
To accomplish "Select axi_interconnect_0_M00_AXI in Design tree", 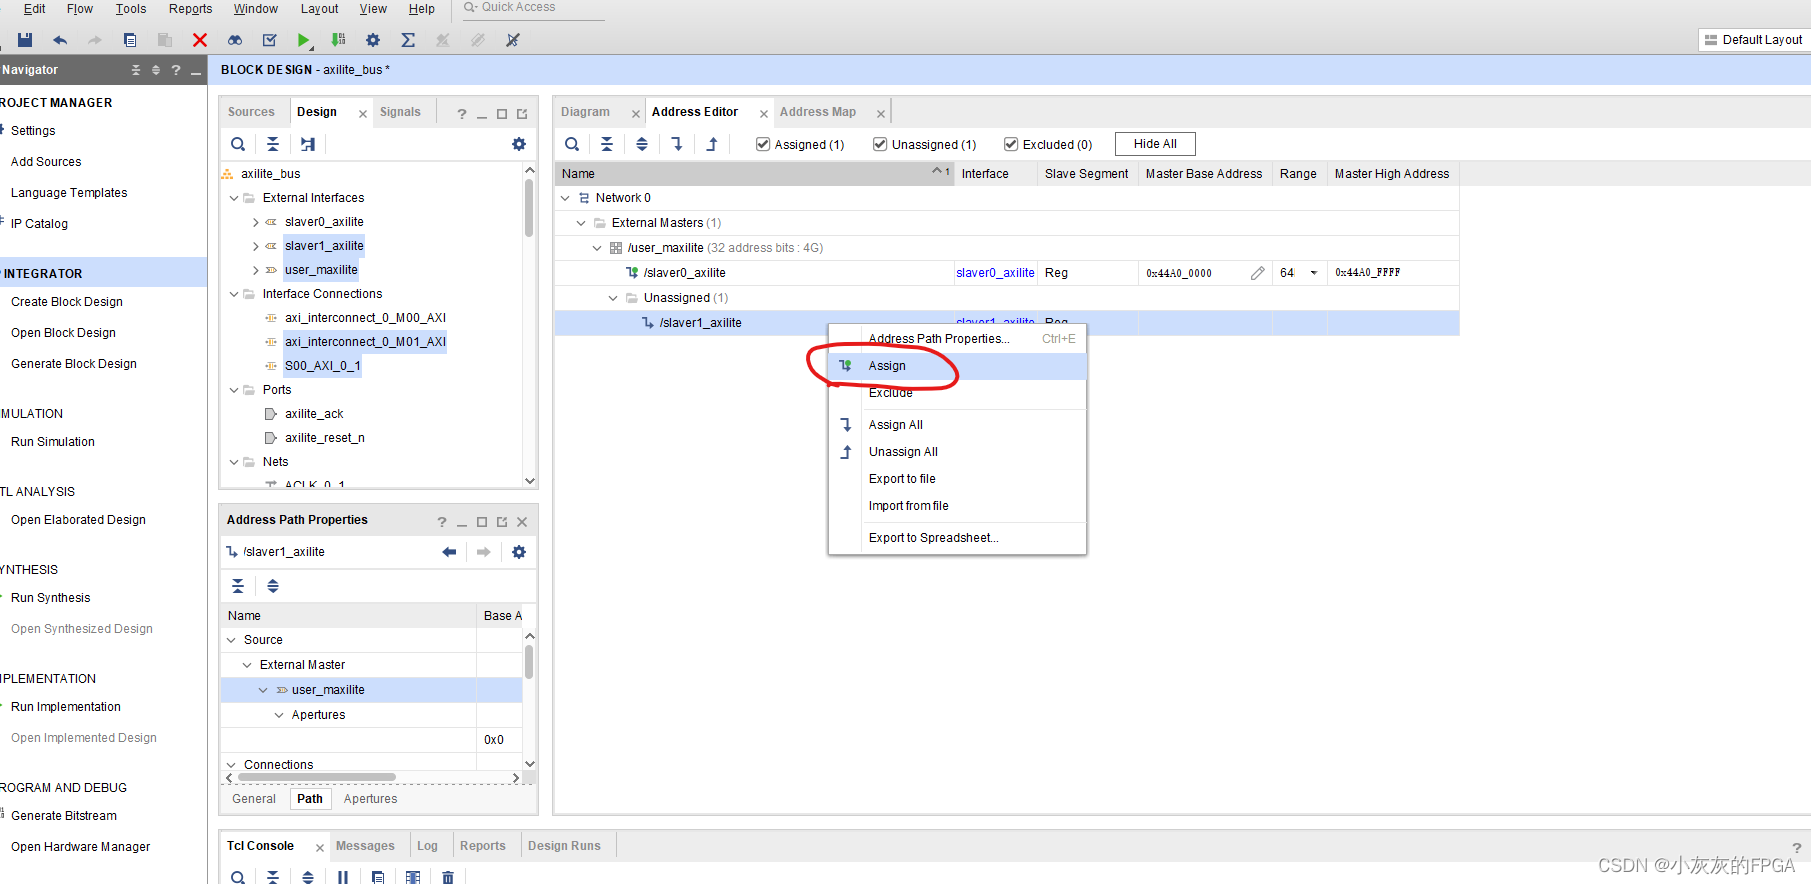I will pyautogui.click(x=365, y=318).
